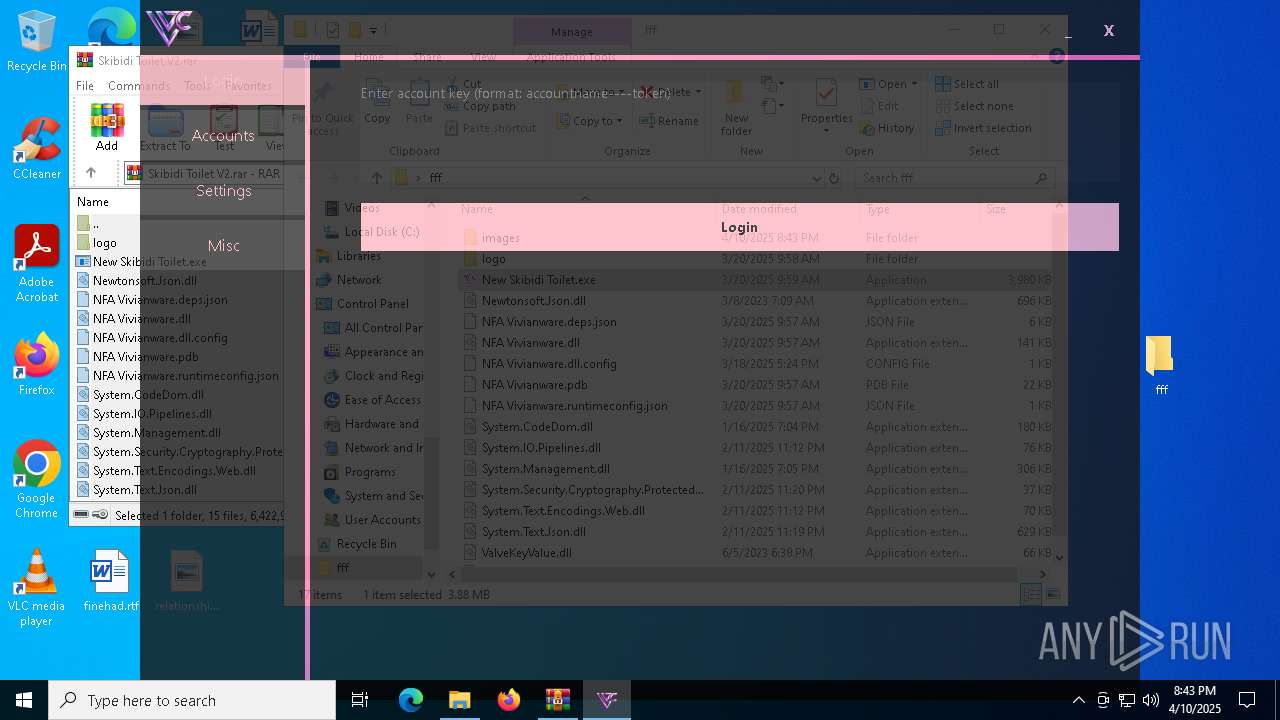Go up one level in WinRAR
The image size is (1280, 720).
91,173
